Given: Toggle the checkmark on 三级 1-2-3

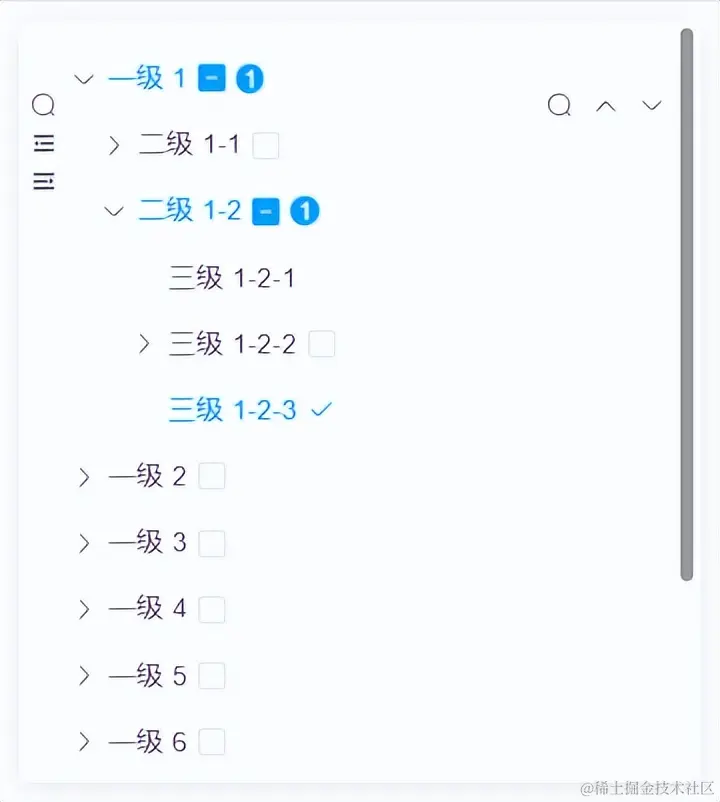Looking at the screenshot, I should (321, 409).
